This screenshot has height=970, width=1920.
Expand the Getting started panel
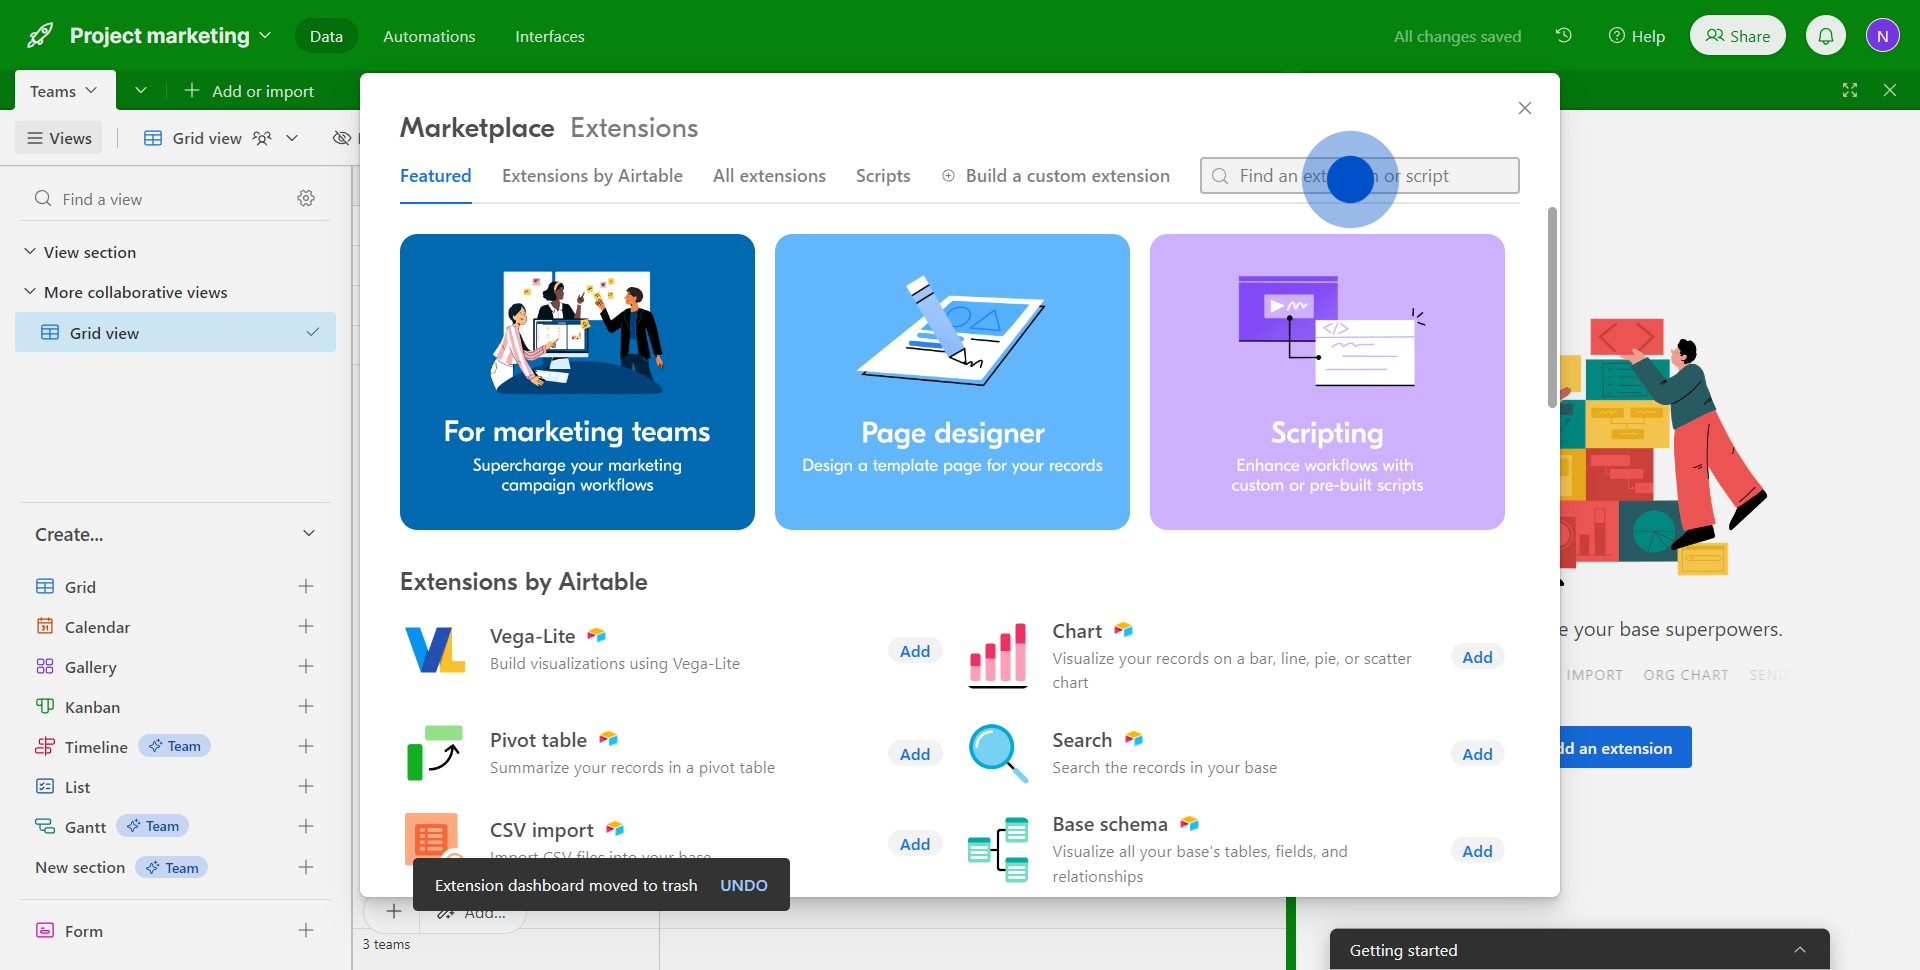(x=1799, y=950)
